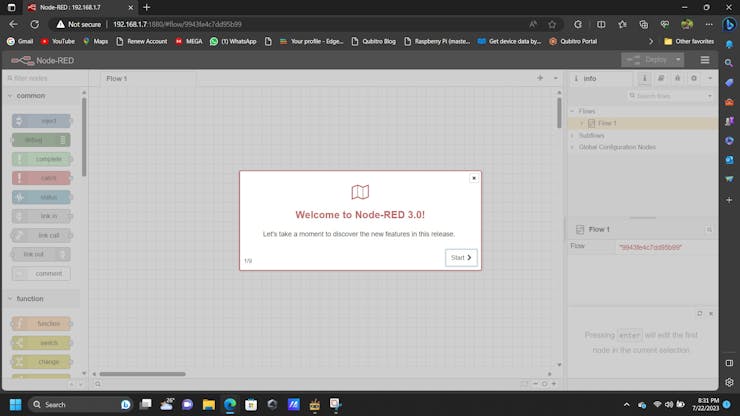The image size is (740, 416).
Task: Select the inject node in the palette
Action: 42,121
